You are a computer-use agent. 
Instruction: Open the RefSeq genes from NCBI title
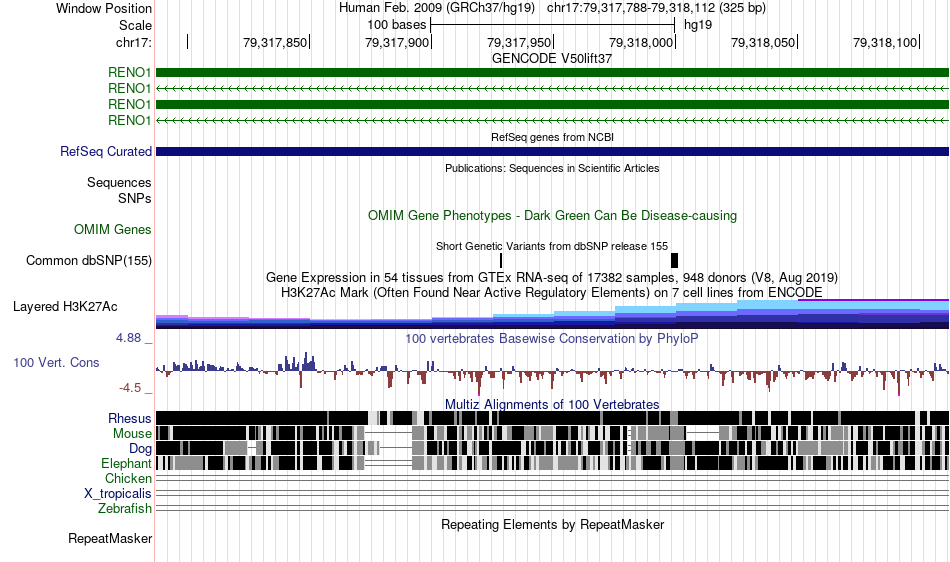[x=552, y=137]
